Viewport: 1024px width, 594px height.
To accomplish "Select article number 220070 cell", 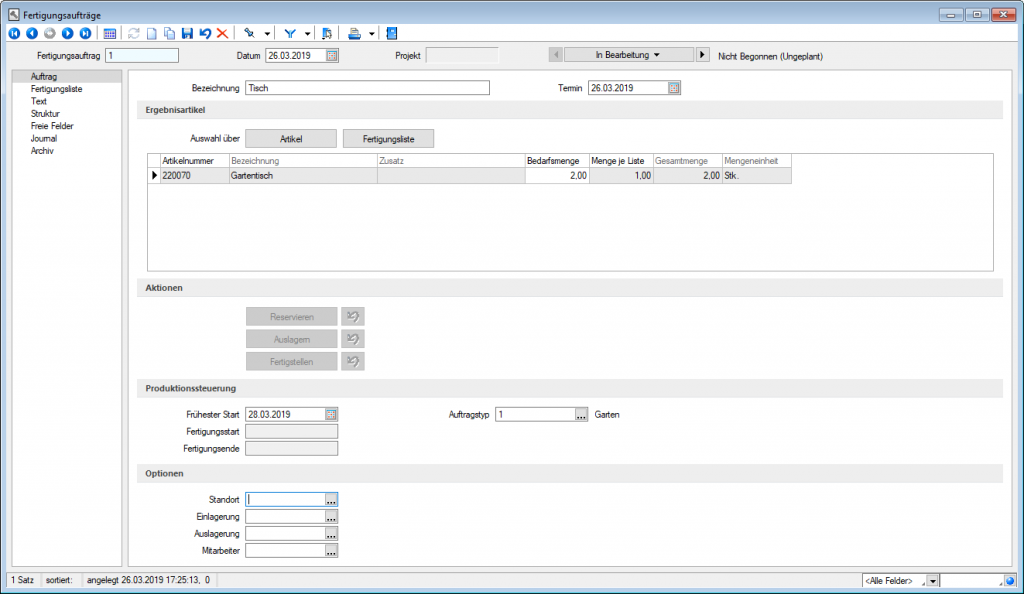I will click(195, 176).
